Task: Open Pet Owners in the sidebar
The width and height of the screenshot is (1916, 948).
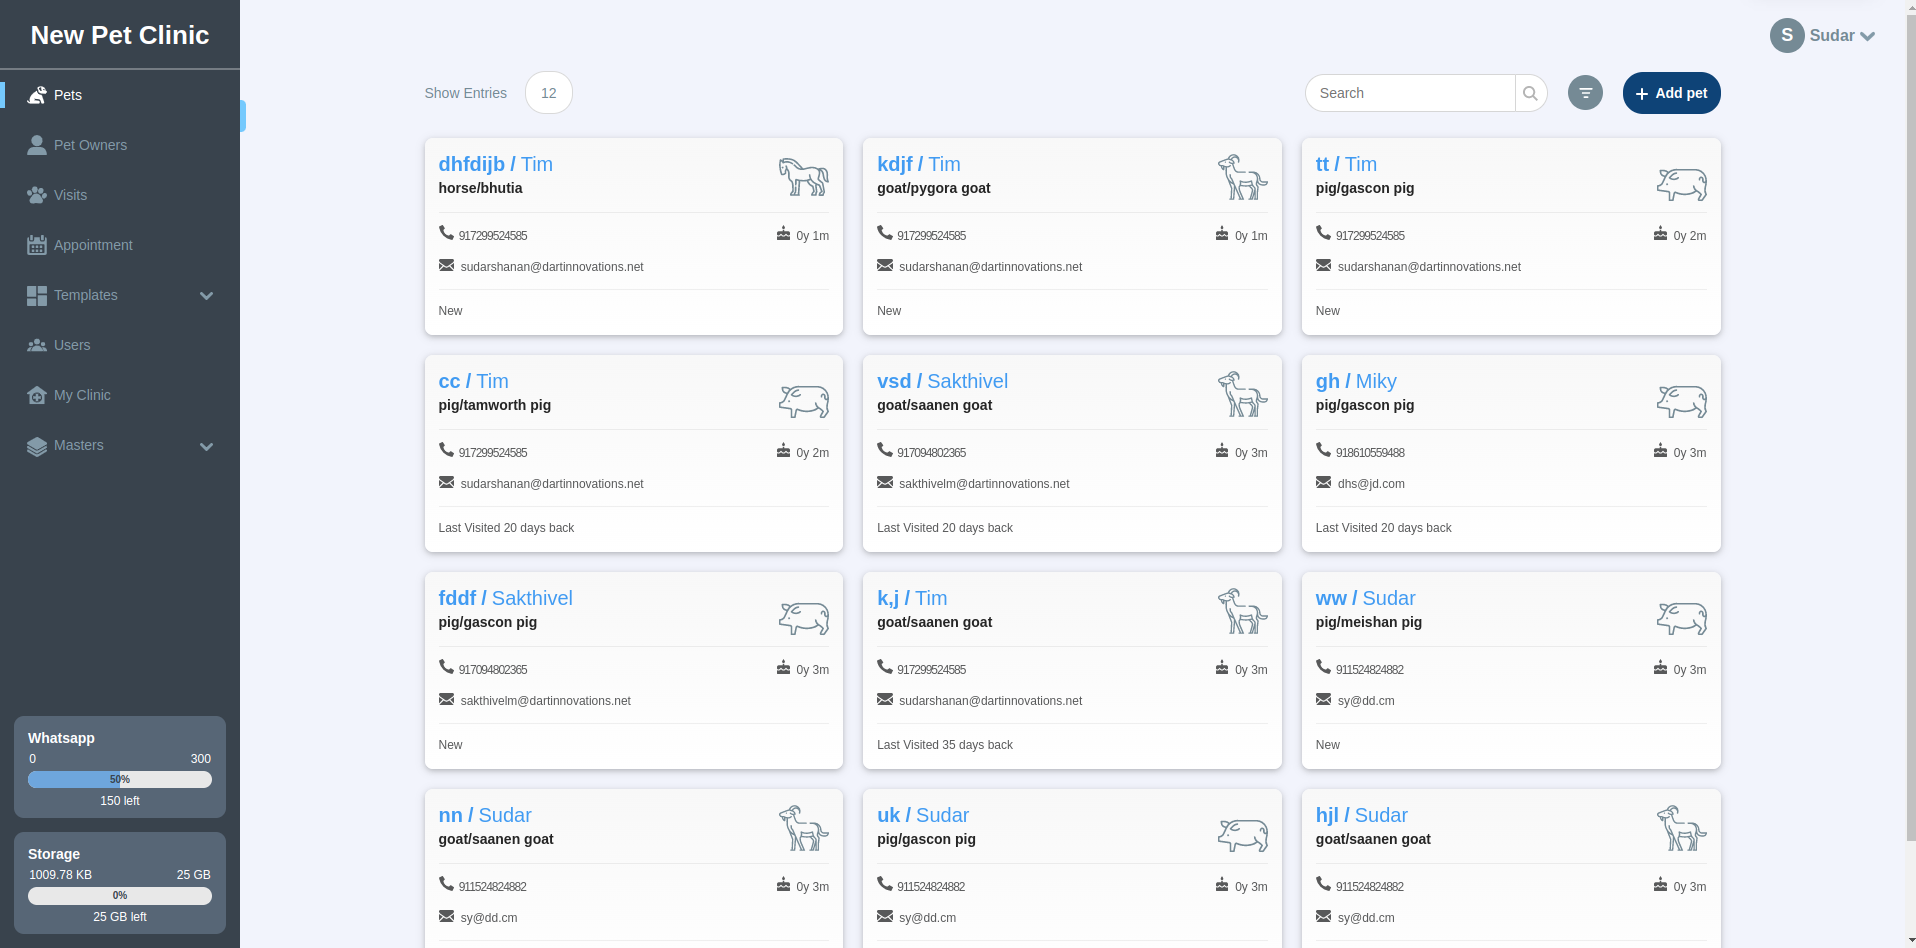Action: 90,145
